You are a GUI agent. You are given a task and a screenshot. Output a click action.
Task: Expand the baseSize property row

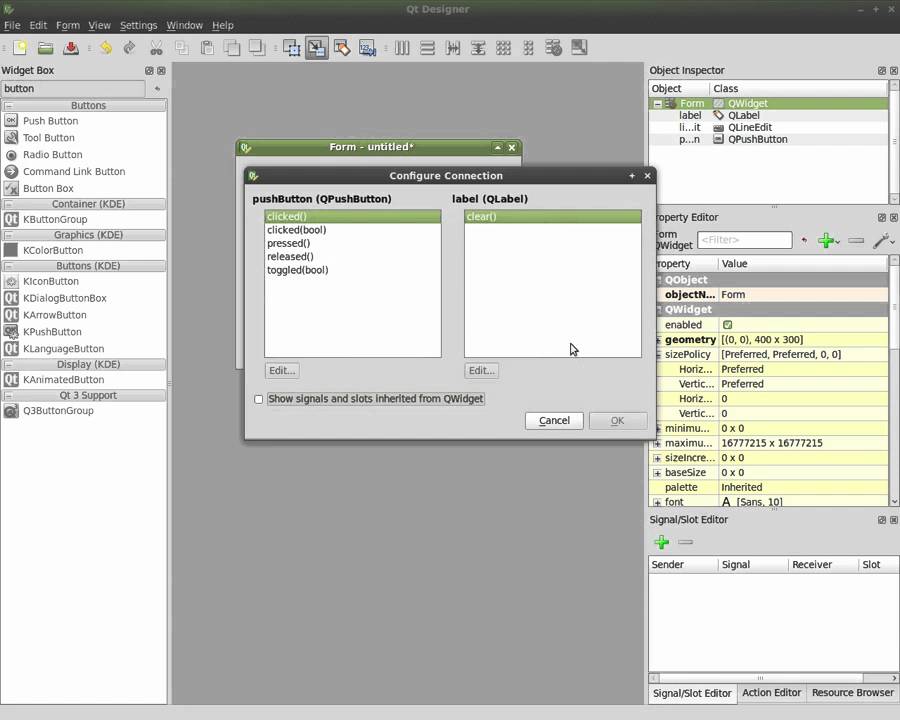(x=657, y=473)
